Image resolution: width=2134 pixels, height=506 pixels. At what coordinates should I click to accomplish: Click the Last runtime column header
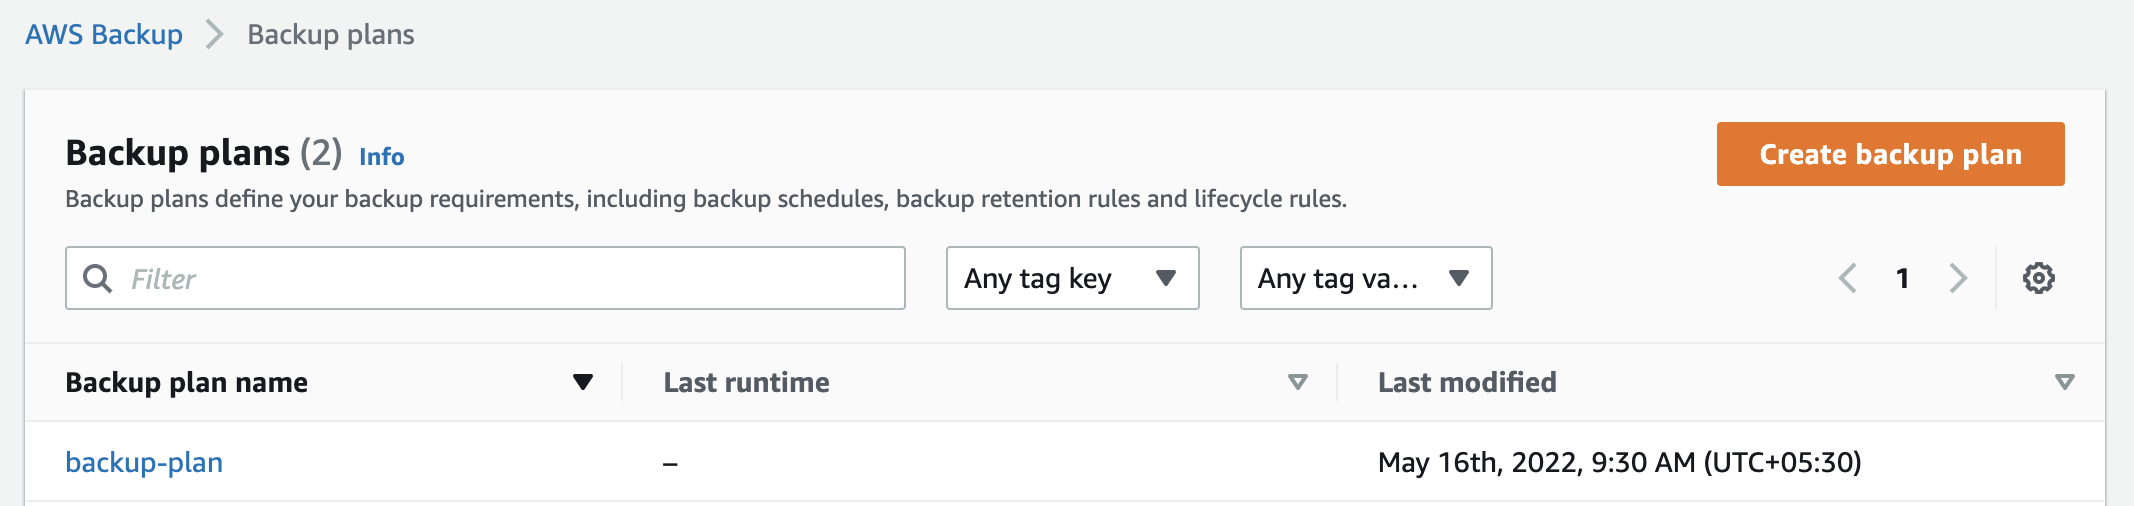[746, 382]
